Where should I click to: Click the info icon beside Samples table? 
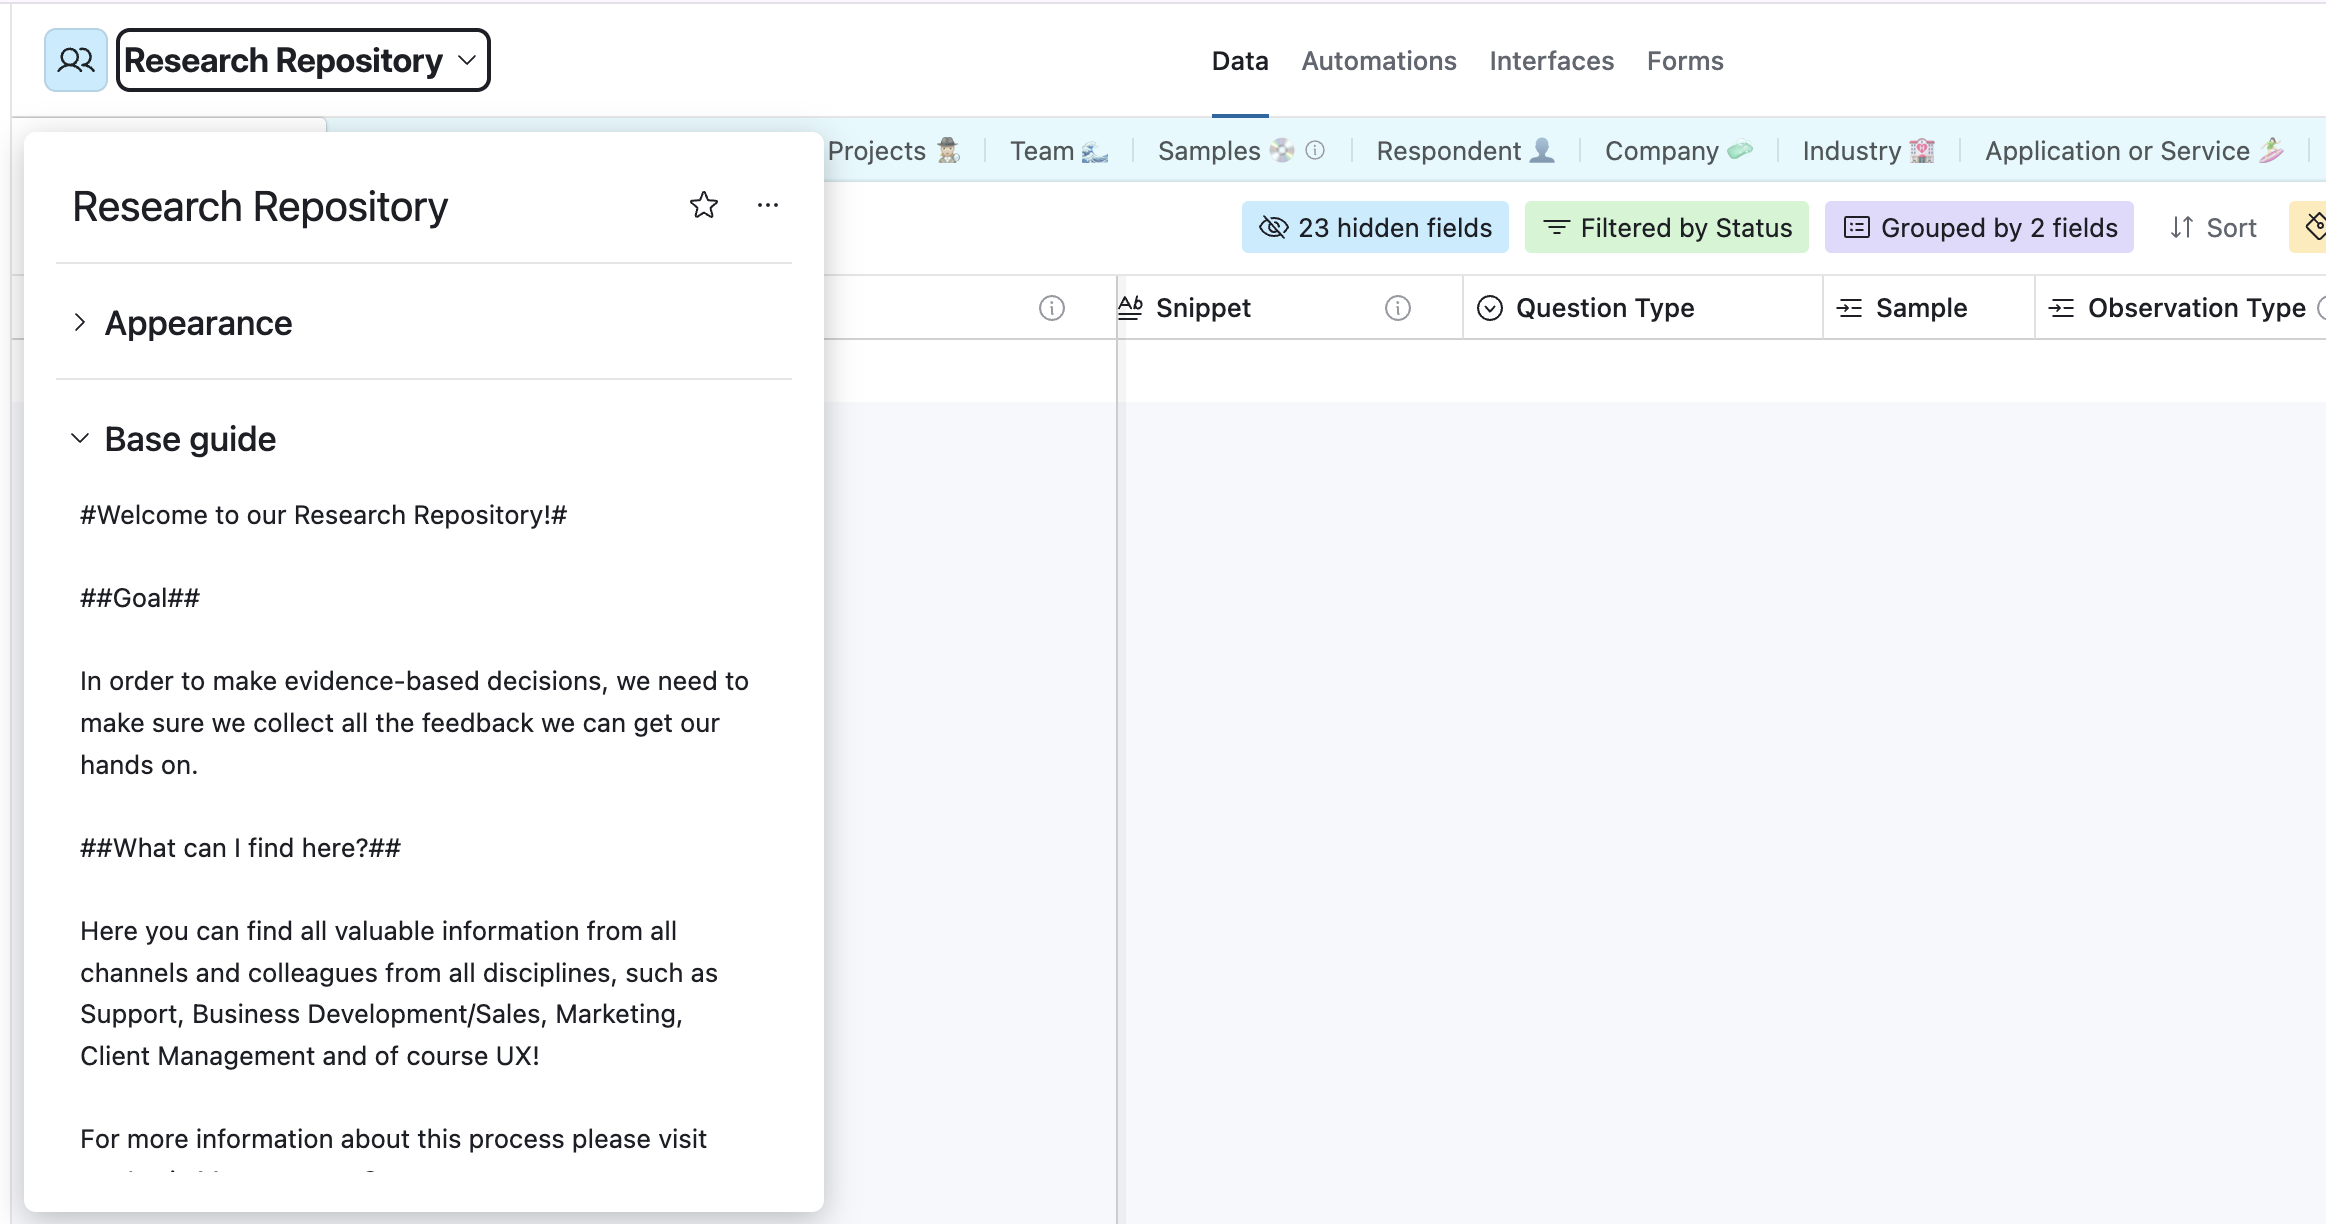coord(1315,150)
